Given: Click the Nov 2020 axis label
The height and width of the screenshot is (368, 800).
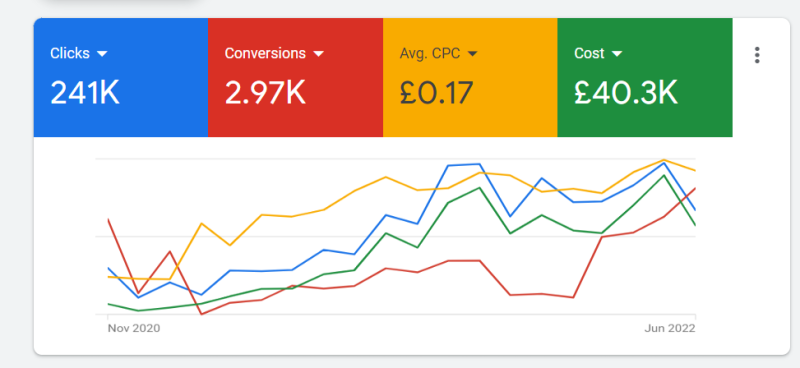Looking at the screenshot, I should coord(134,328).
